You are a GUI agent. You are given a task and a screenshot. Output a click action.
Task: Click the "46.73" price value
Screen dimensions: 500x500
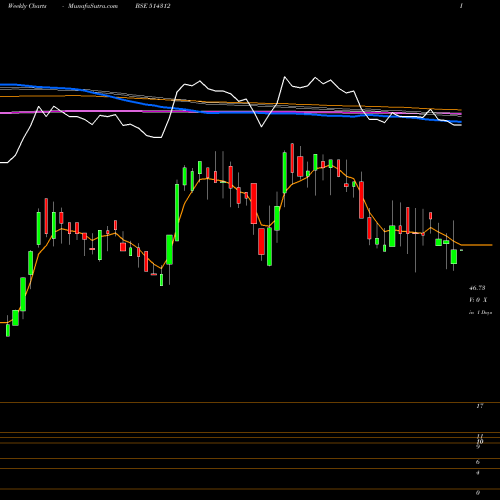click(x=477, y=288)
